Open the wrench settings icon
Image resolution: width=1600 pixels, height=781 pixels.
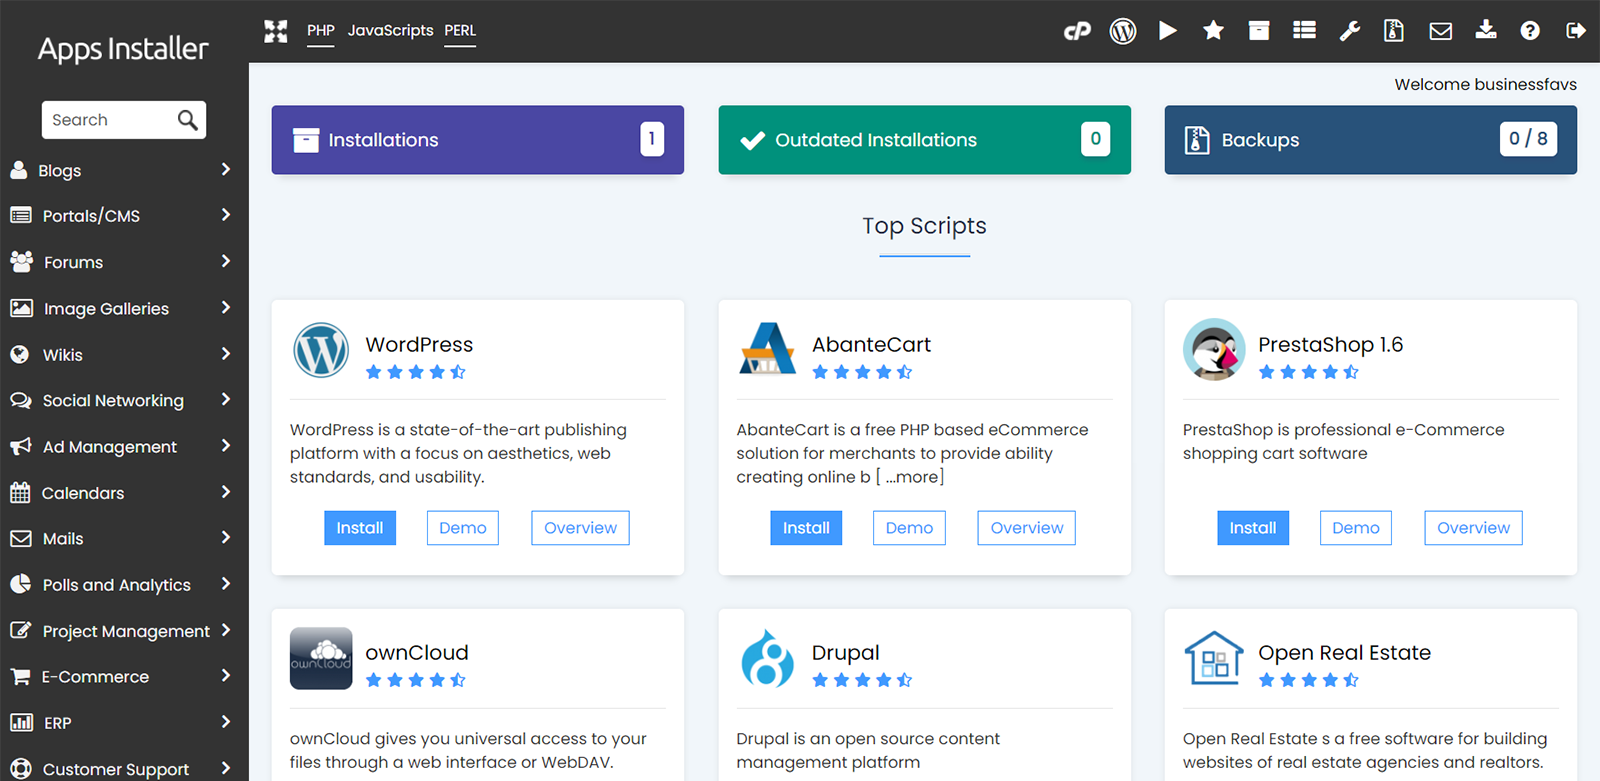(x=1350, y=31)
